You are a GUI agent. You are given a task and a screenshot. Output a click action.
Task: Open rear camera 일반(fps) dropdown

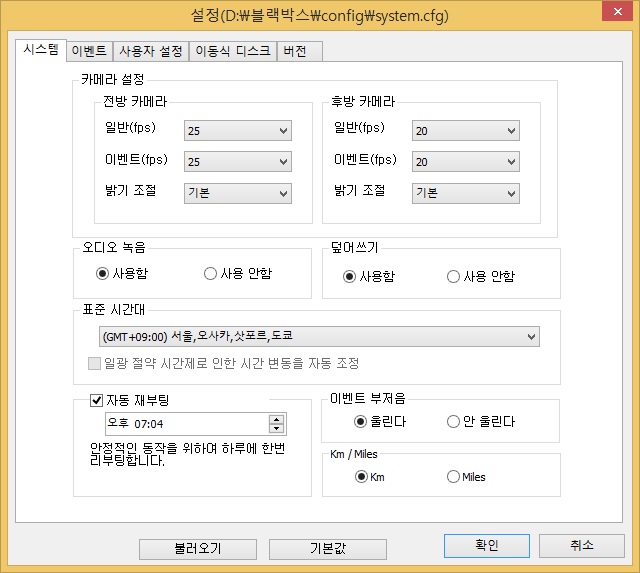click(x=466, y=131)
